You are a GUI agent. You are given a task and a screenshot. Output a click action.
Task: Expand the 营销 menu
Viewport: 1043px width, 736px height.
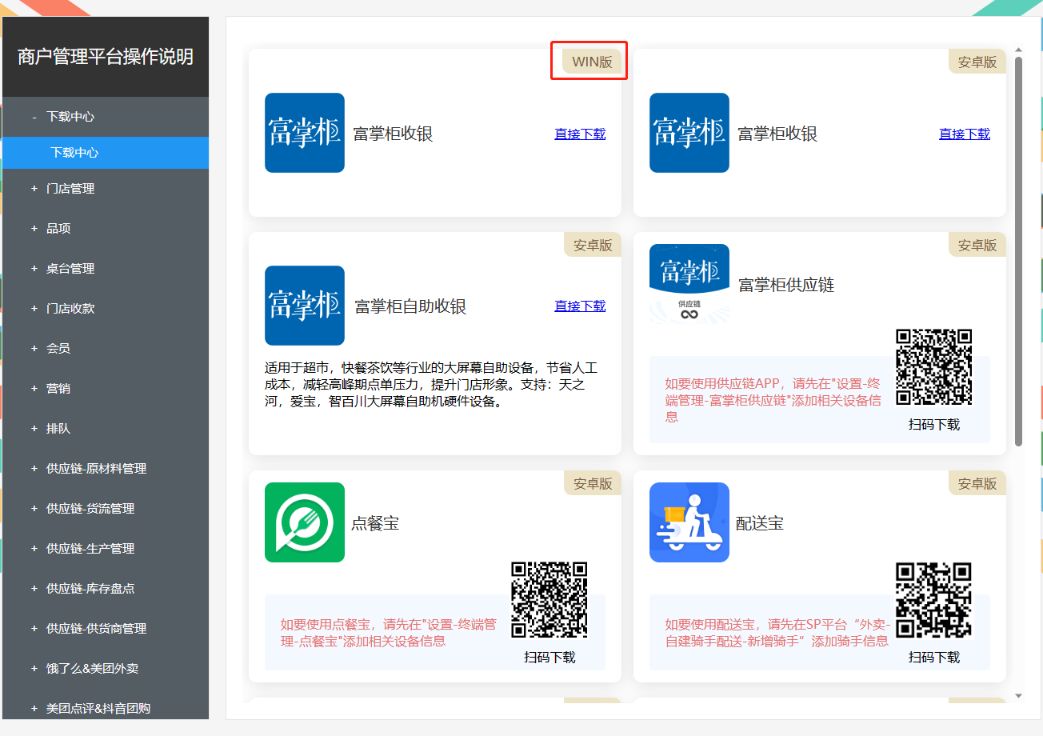106,388
